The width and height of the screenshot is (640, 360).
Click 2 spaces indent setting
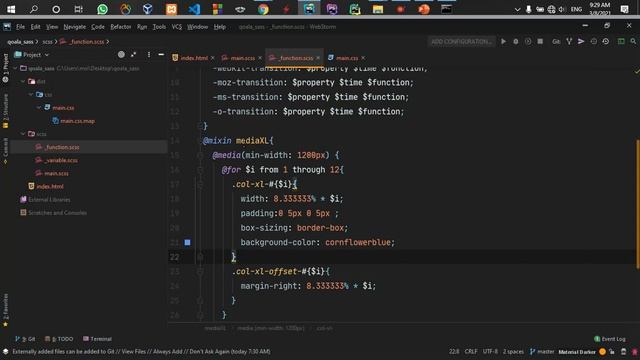pyautogui.click(x=513, y=351)
